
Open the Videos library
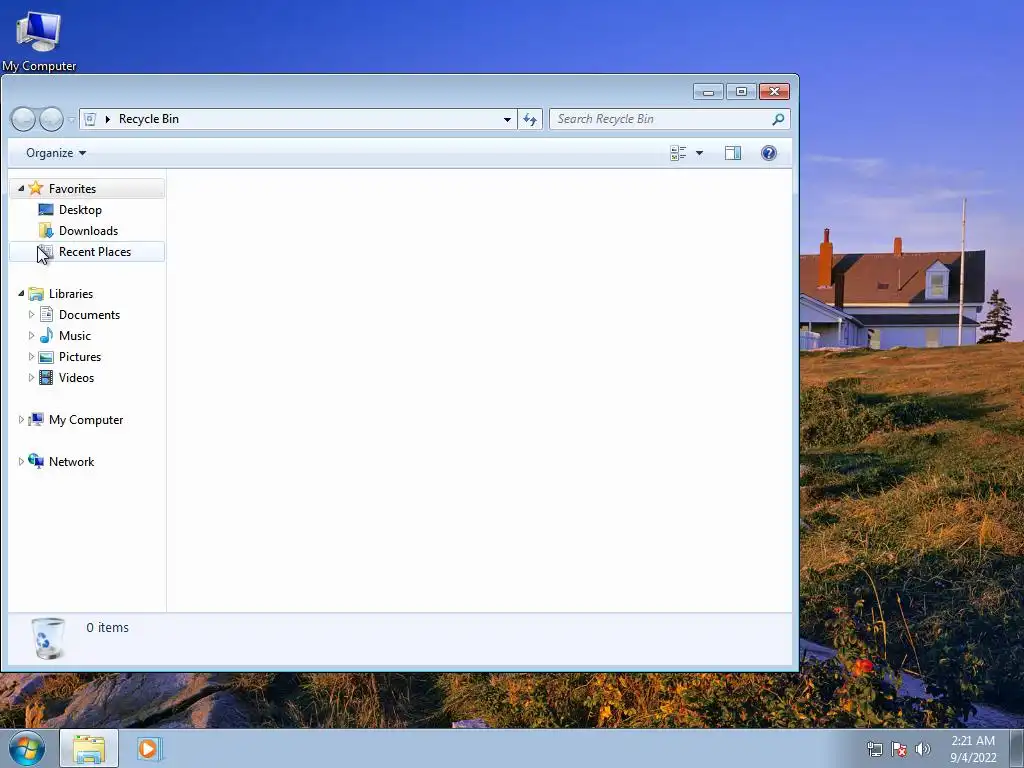coord(76,377)
